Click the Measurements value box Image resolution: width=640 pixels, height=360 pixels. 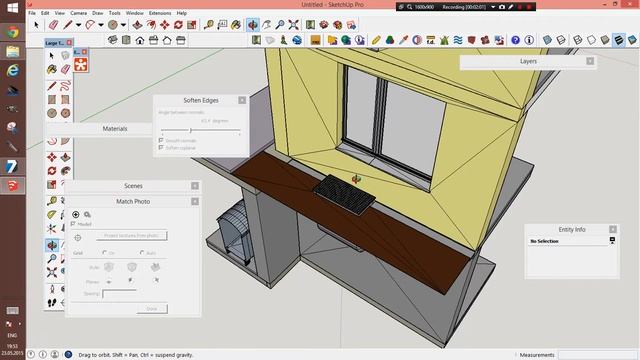click(x=597, y=355)
